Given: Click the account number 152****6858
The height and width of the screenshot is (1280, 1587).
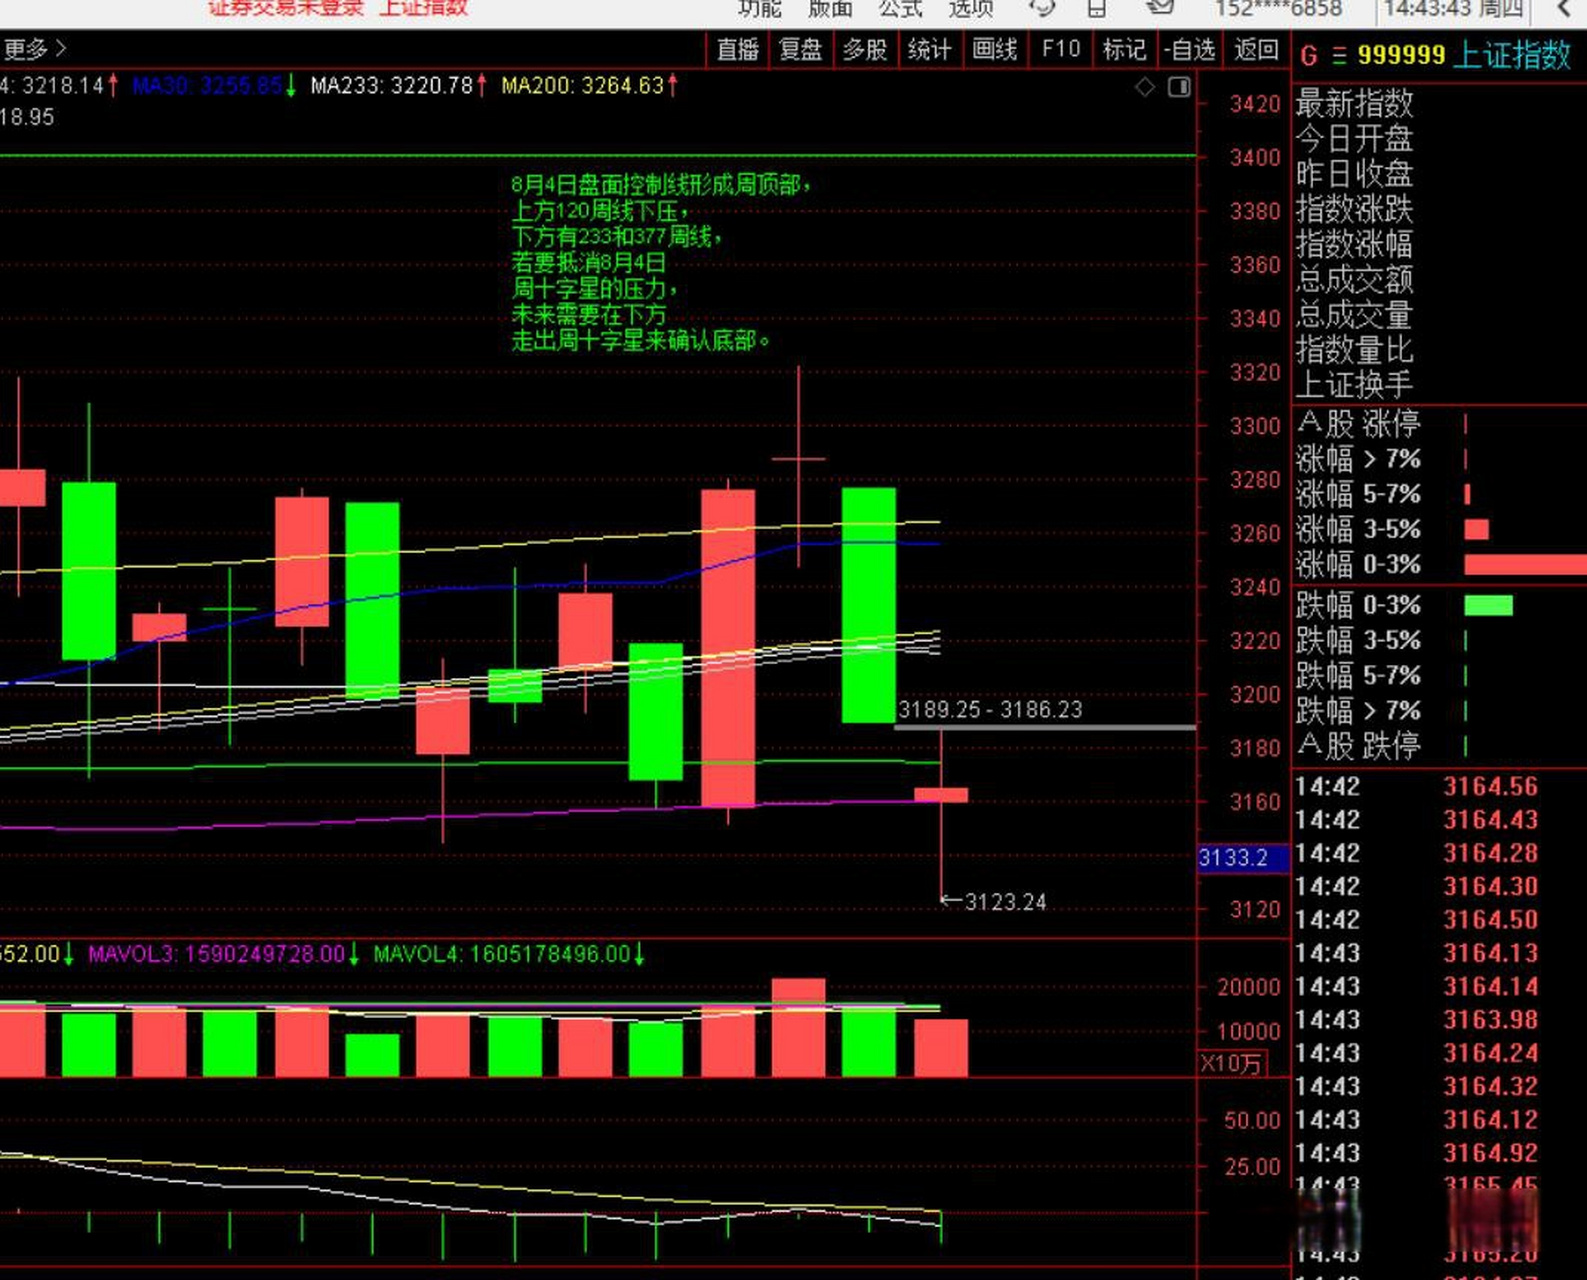Looking at the screenshot, I should [1278, 9].
